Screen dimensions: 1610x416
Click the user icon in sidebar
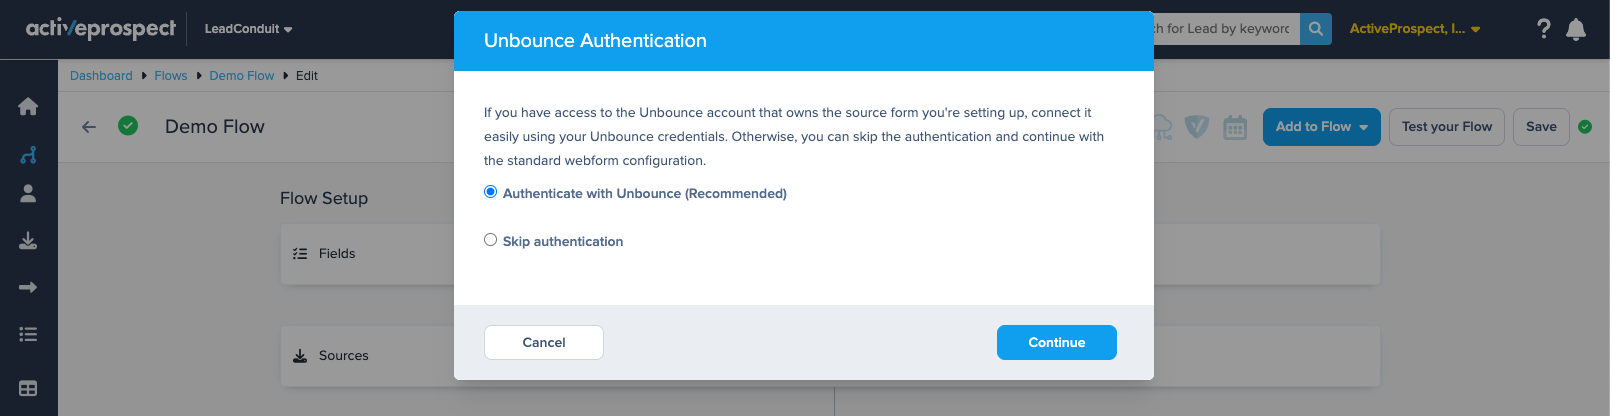coord(28,194)
